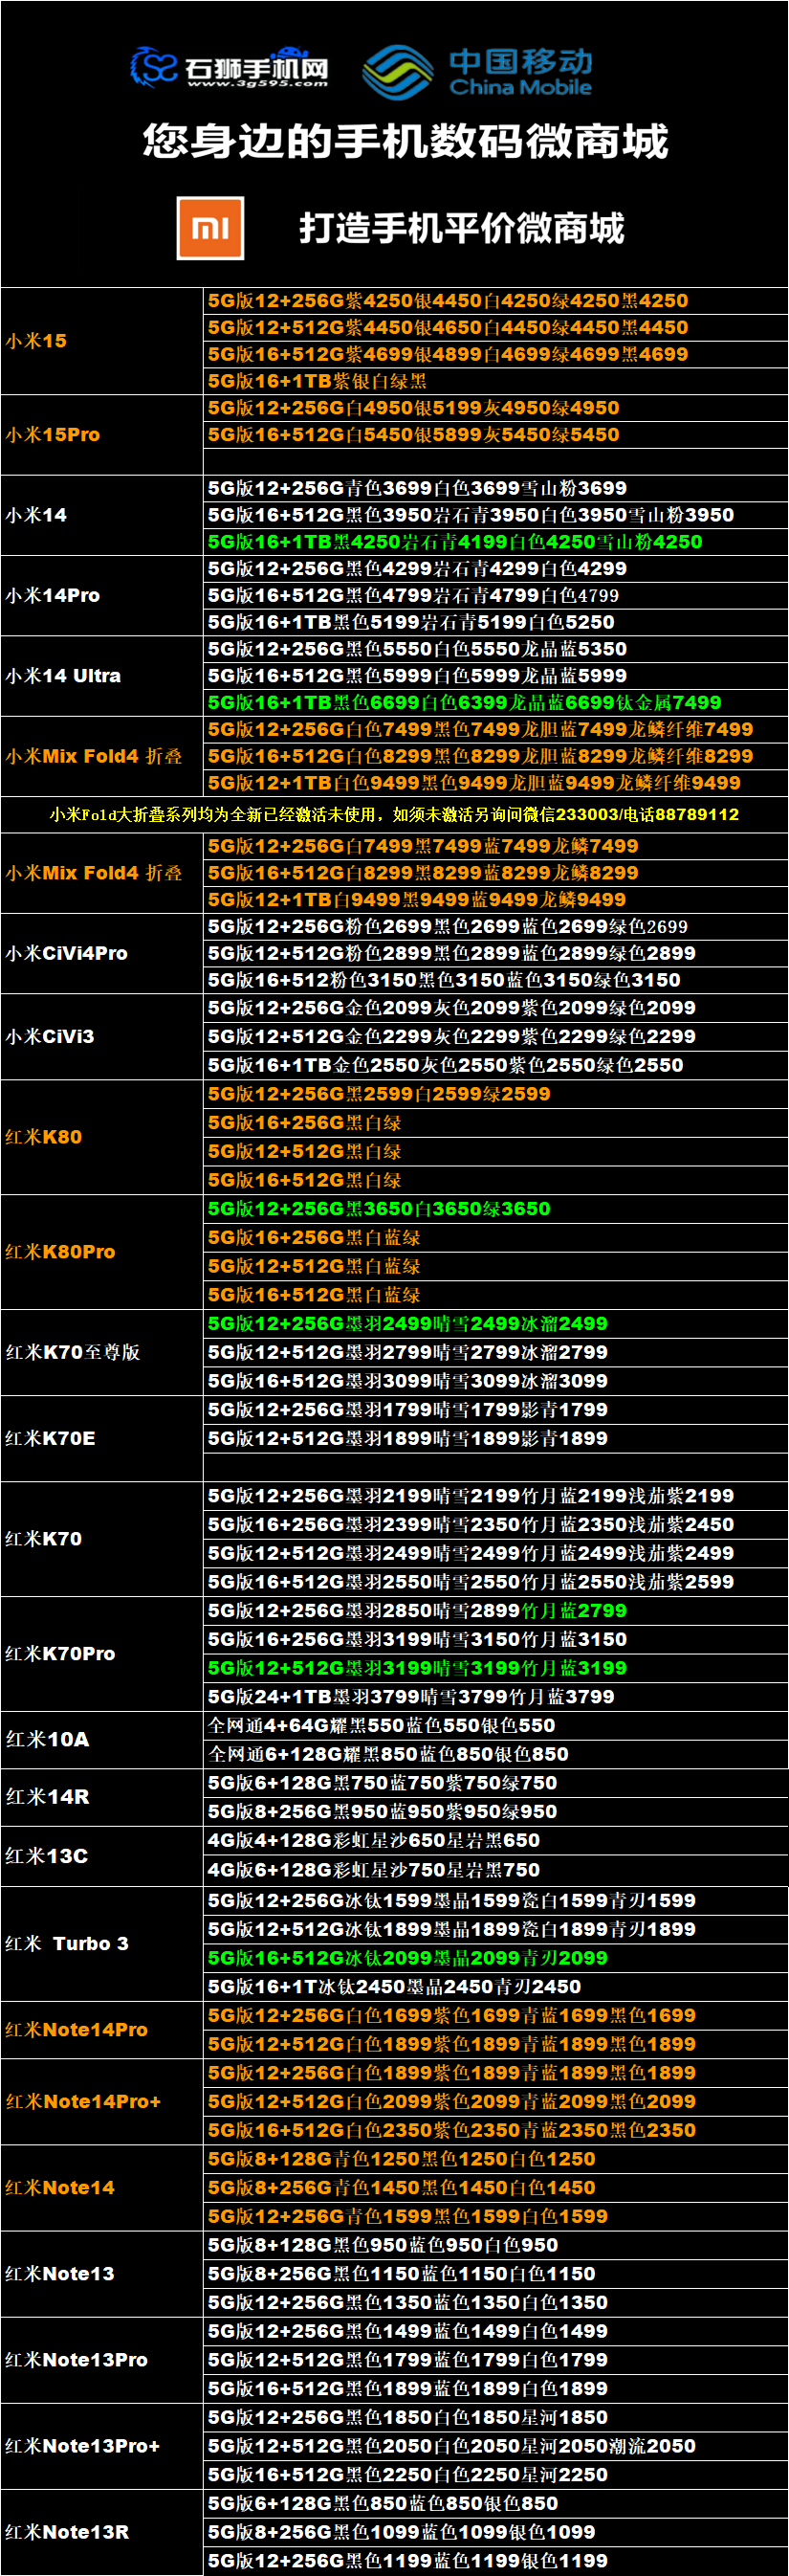Viewport: 789px width, 2576px height.
Task: Click the "小米15" model name cell
Action: tap(102, 341)
